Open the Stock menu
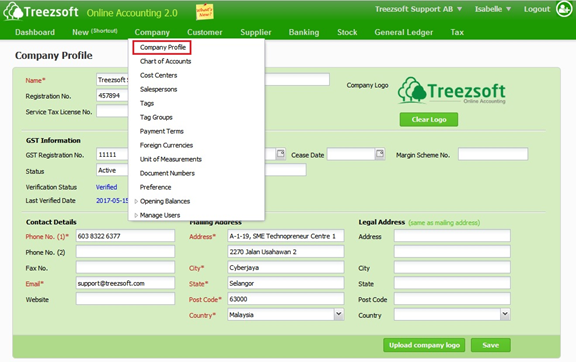 (x=347, y=32)
